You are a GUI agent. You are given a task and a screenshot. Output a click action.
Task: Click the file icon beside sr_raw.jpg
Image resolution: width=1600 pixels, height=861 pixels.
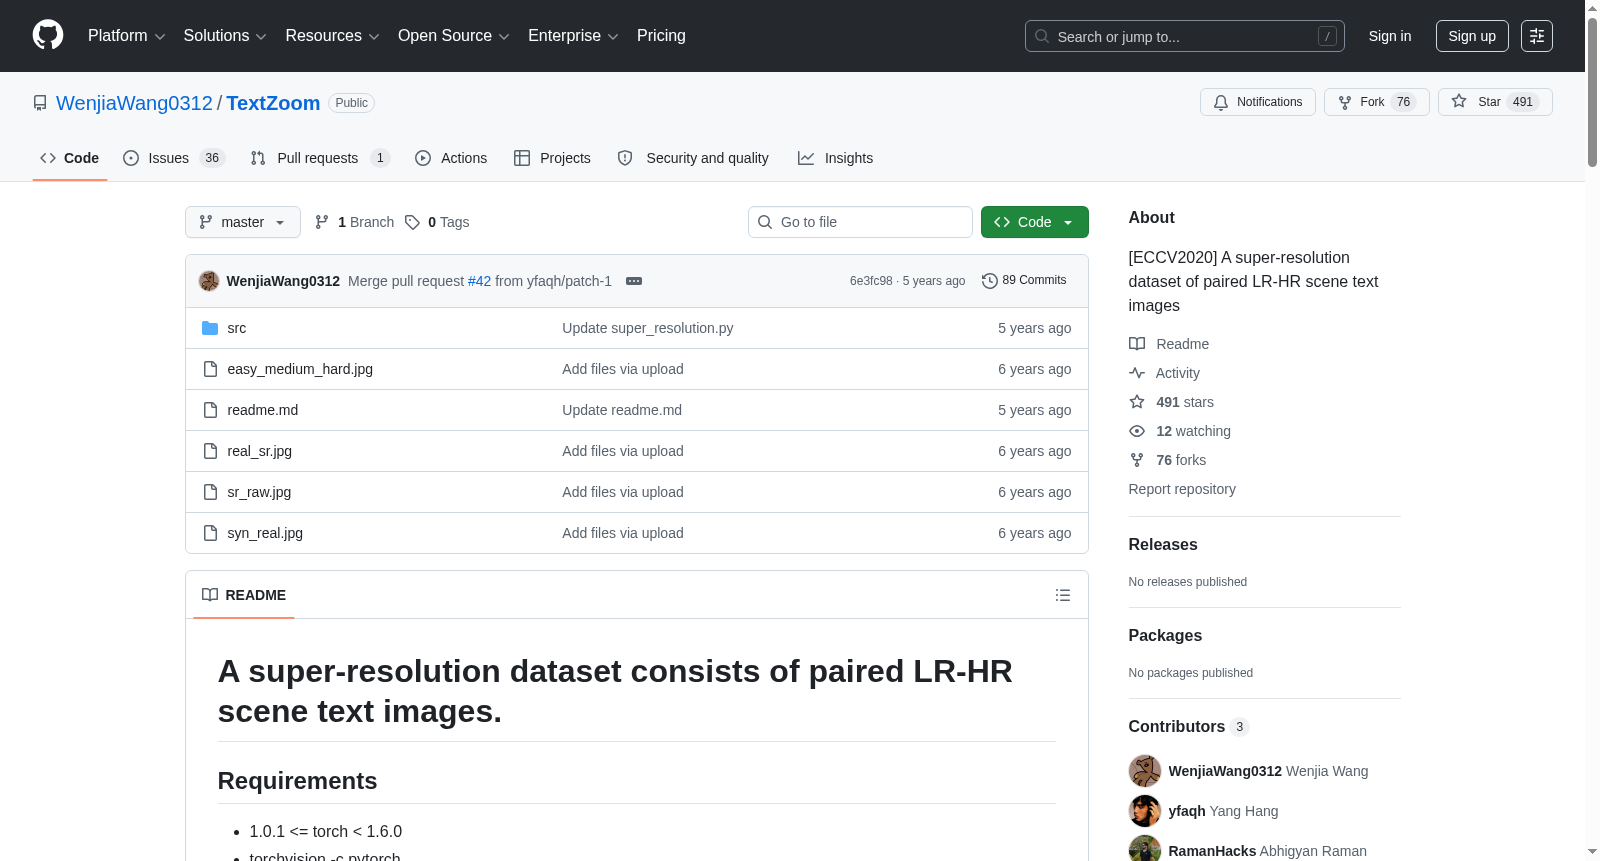[x=210, y=492]
